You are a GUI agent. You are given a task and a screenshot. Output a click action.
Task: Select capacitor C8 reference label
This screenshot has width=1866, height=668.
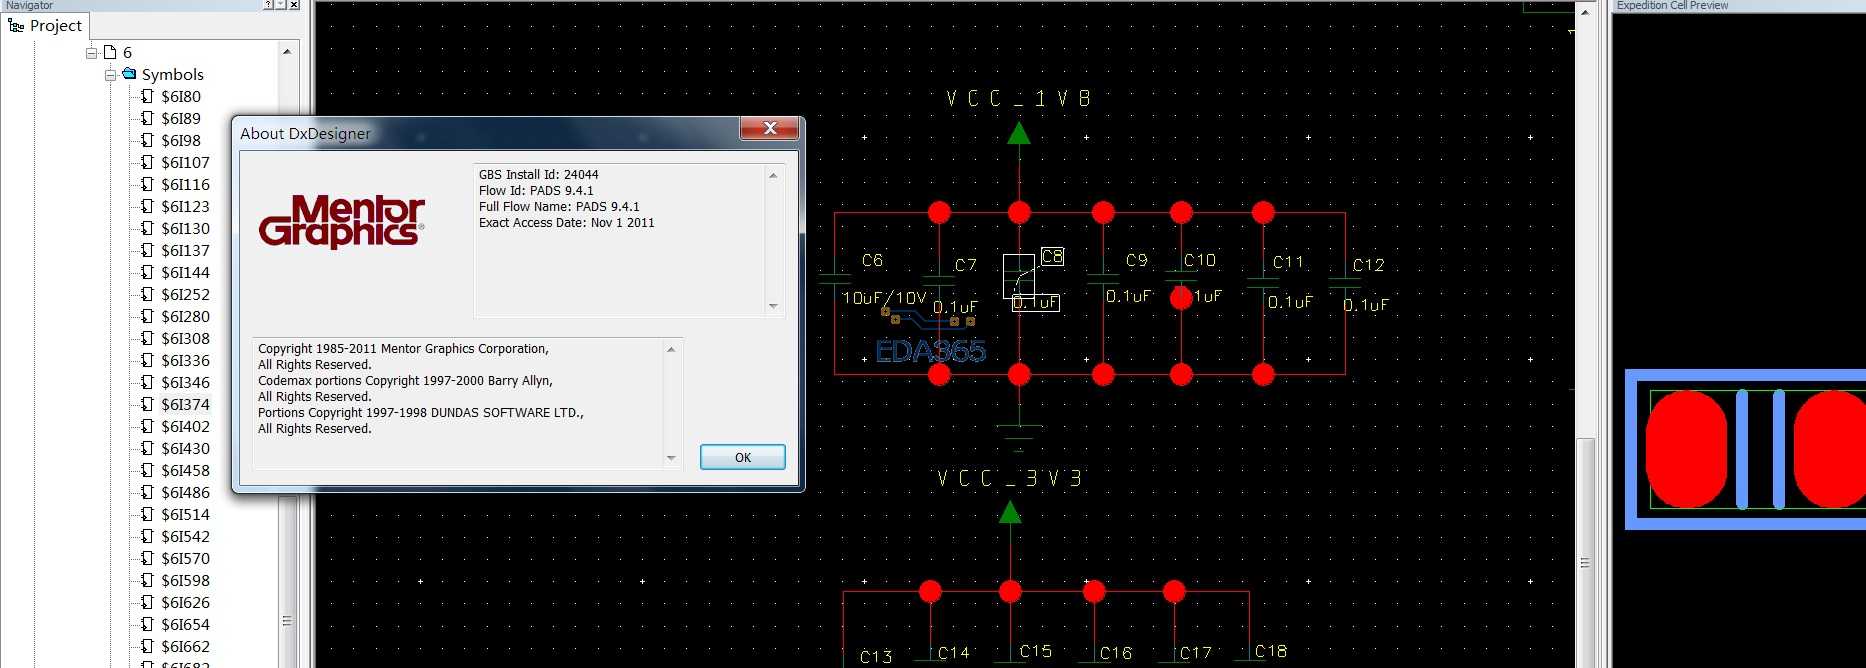(x=1052, y=257)
